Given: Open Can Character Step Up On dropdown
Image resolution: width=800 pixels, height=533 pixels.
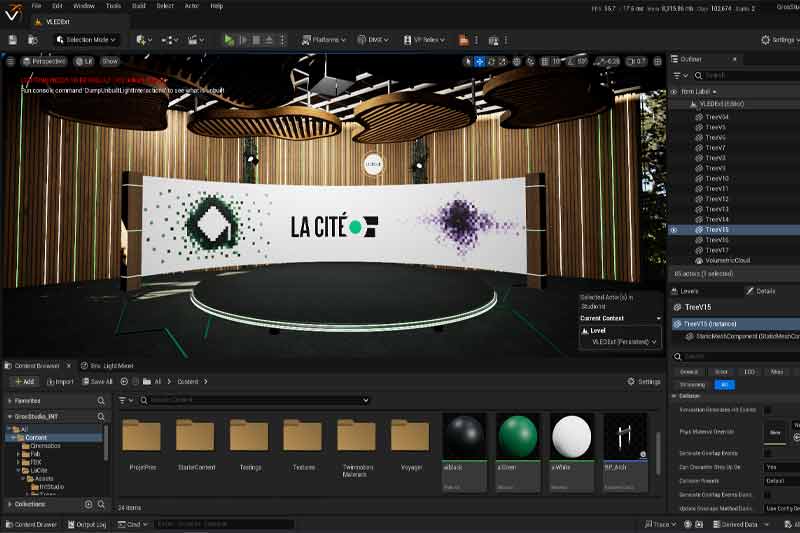Looking at the screenshot, I should coord(782,467).
